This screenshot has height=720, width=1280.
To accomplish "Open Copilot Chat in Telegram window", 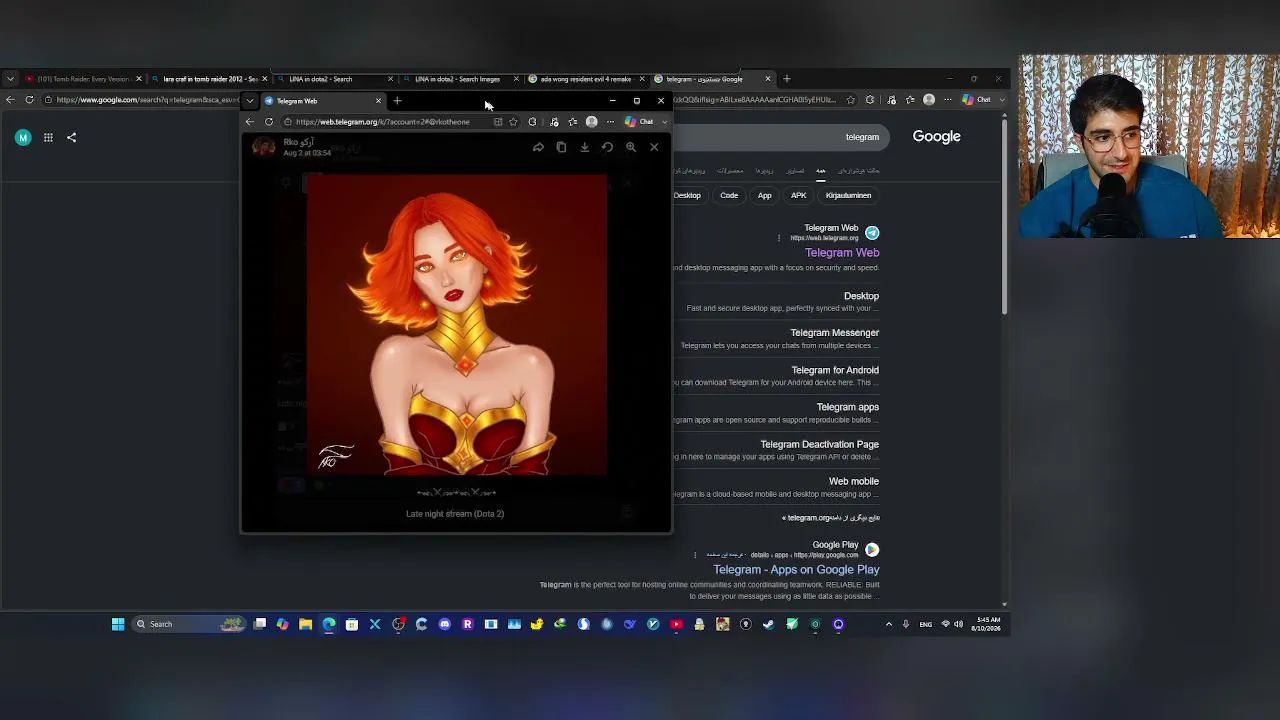I will tap(640, 122).
